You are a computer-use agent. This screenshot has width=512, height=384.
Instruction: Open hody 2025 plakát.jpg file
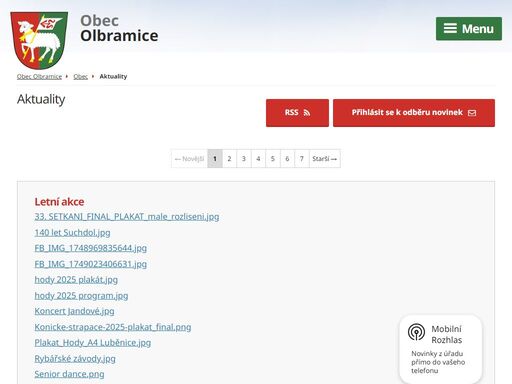(76, 280)
